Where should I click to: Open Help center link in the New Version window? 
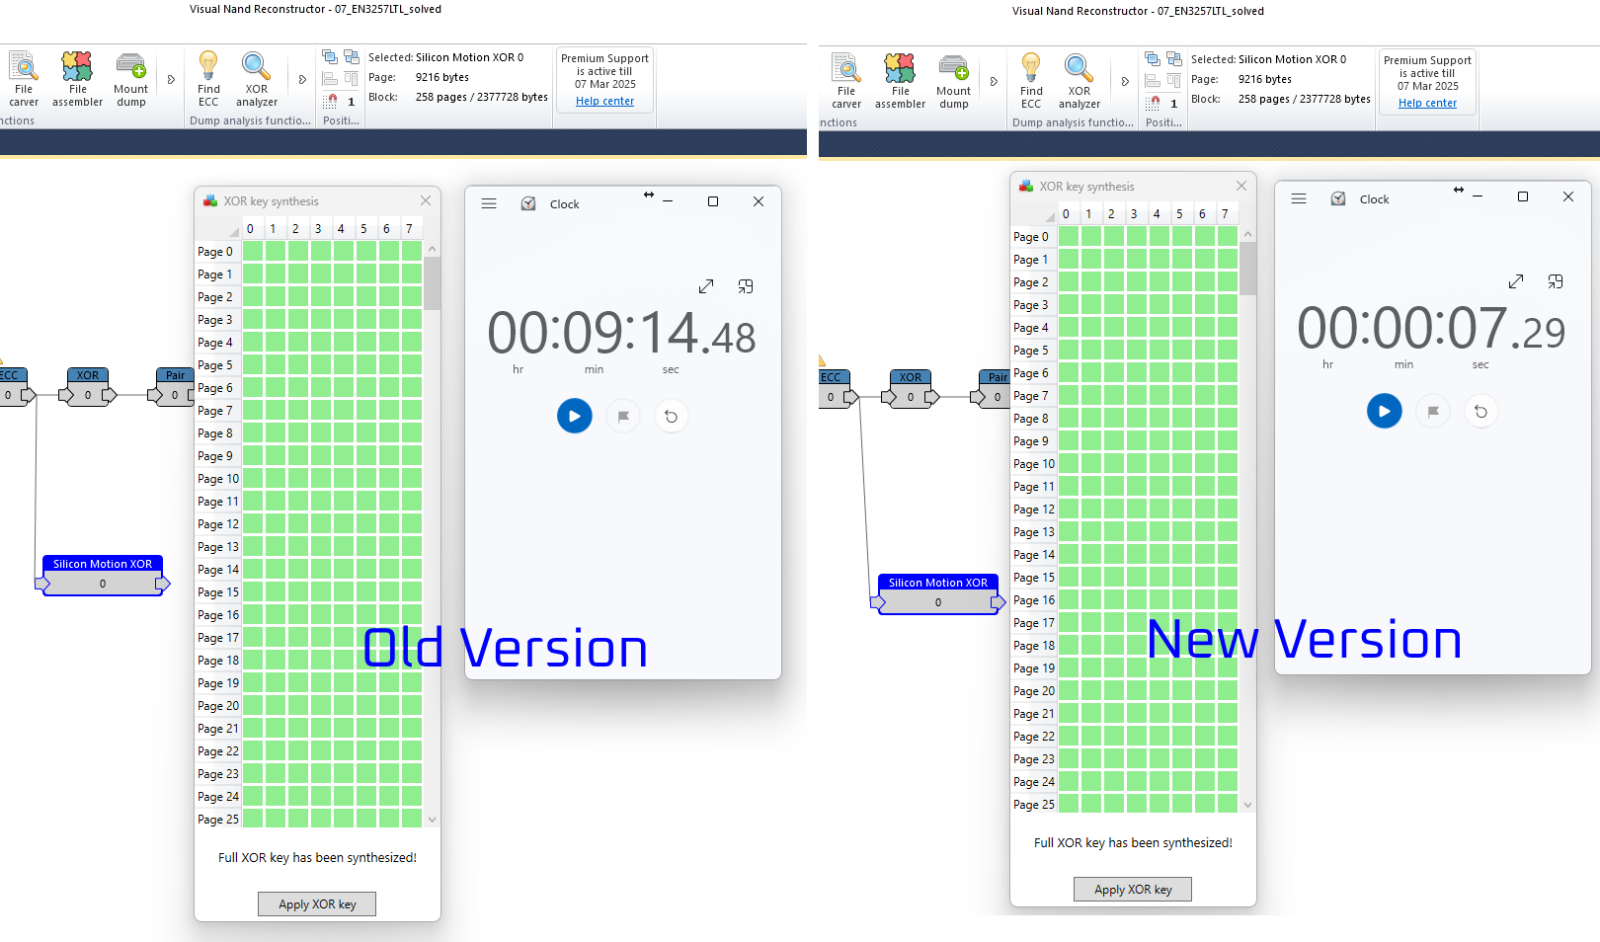(1428, 103)
